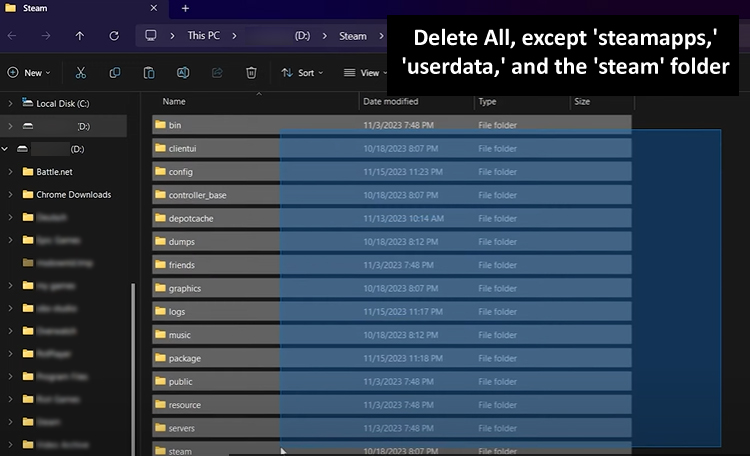This screenshot has width=750, height=456.
Task: Click the clientui folder icon
Action: click(x=160, y=148)
